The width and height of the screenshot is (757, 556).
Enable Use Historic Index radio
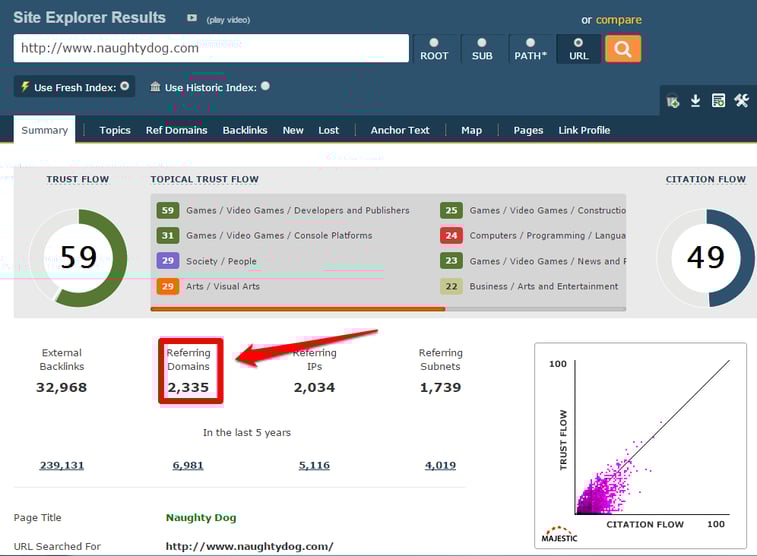point(265,86)
